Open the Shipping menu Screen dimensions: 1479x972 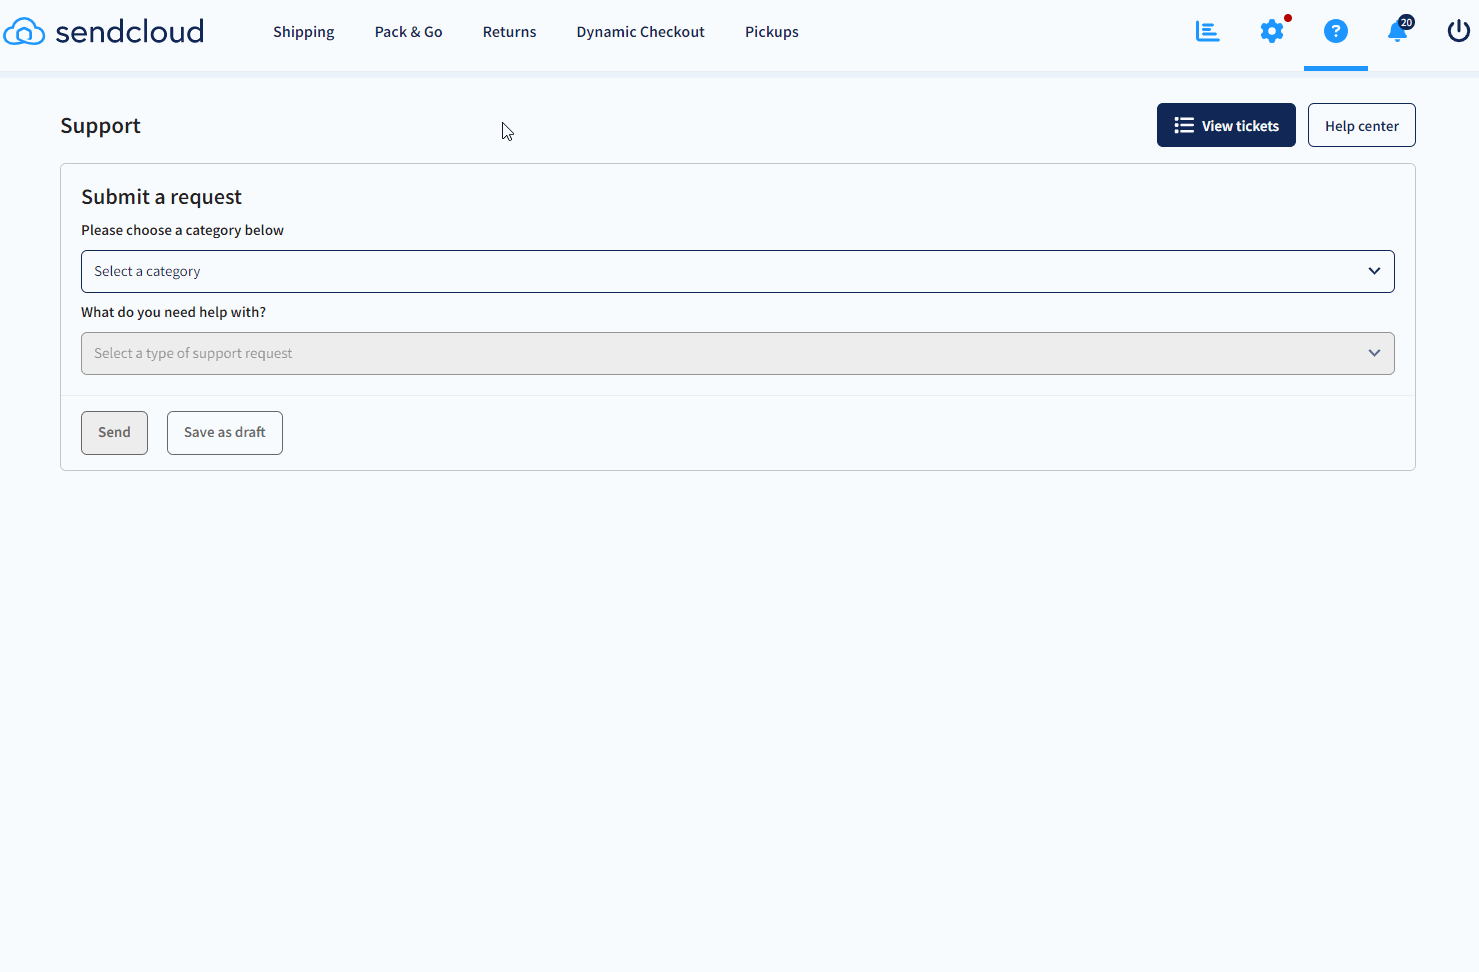point(304,32)
